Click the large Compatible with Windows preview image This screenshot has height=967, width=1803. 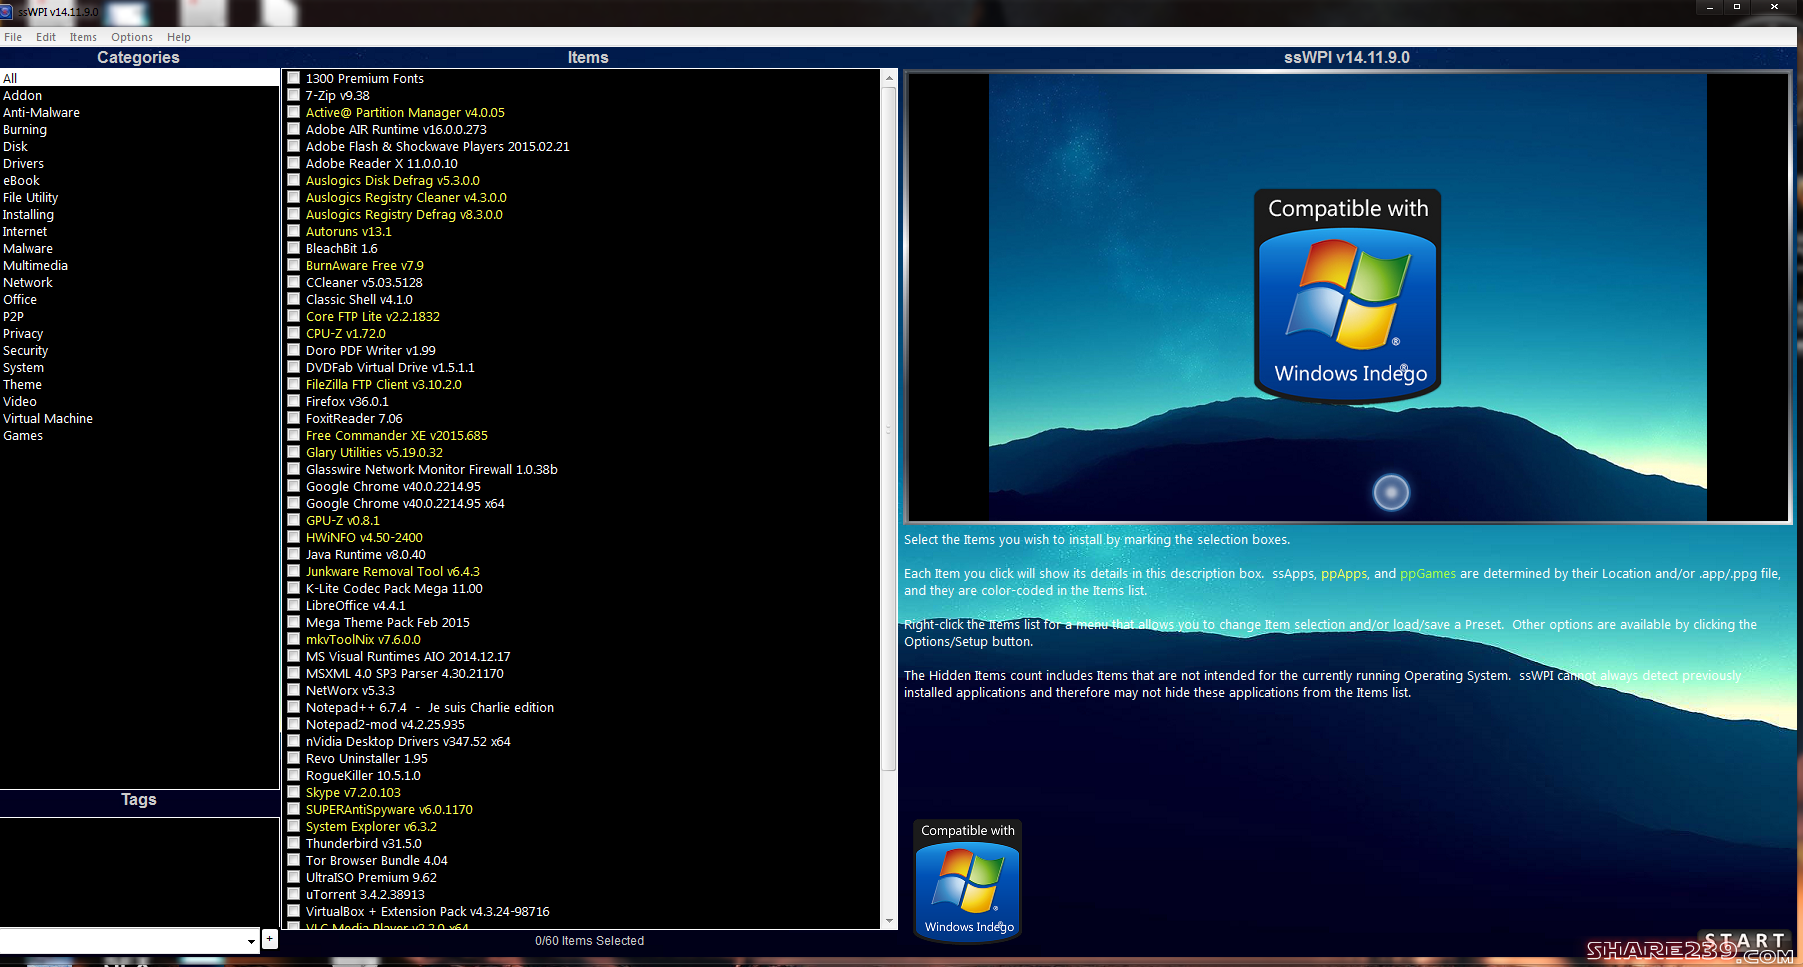point(1347,297)
